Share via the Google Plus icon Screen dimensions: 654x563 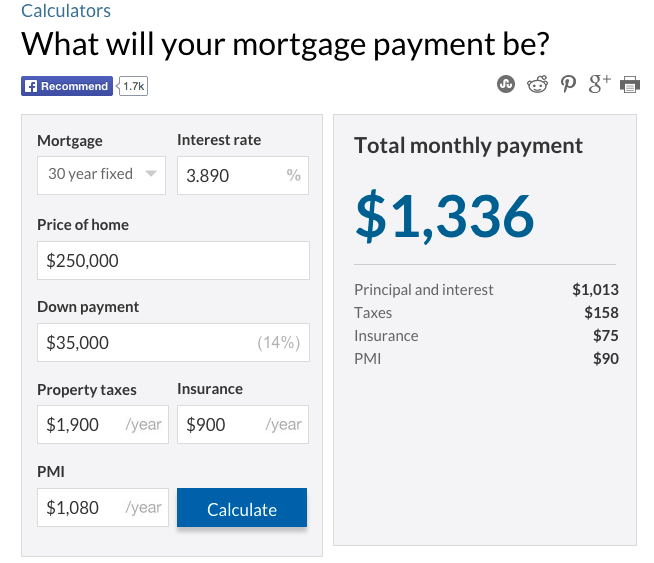pos(599,85)
